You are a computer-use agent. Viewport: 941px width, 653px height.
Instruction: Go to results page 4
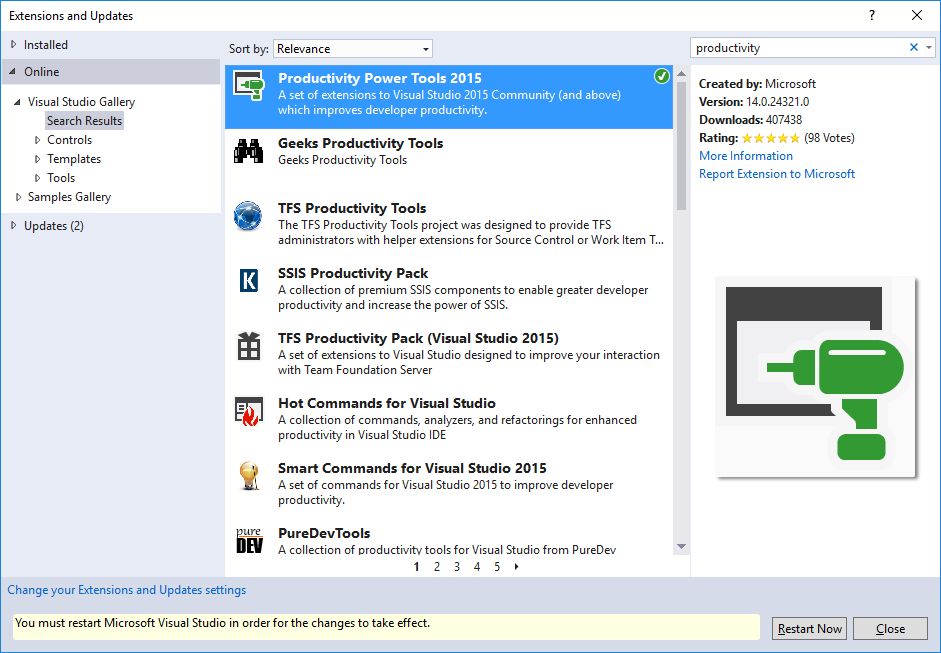[x=477, y=567]
